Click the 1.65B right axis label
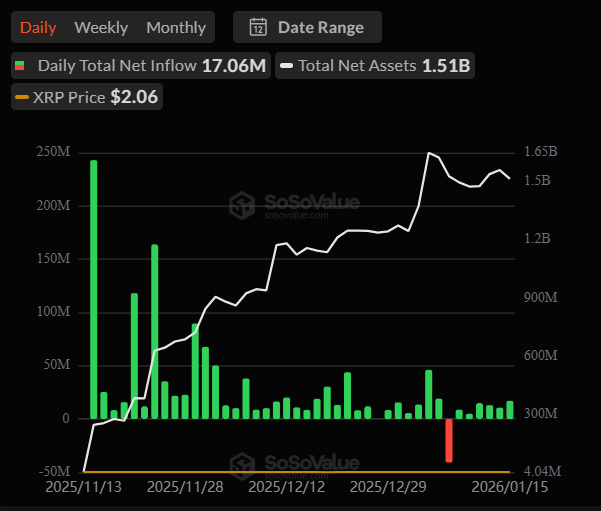 click(x=541, y=151)
